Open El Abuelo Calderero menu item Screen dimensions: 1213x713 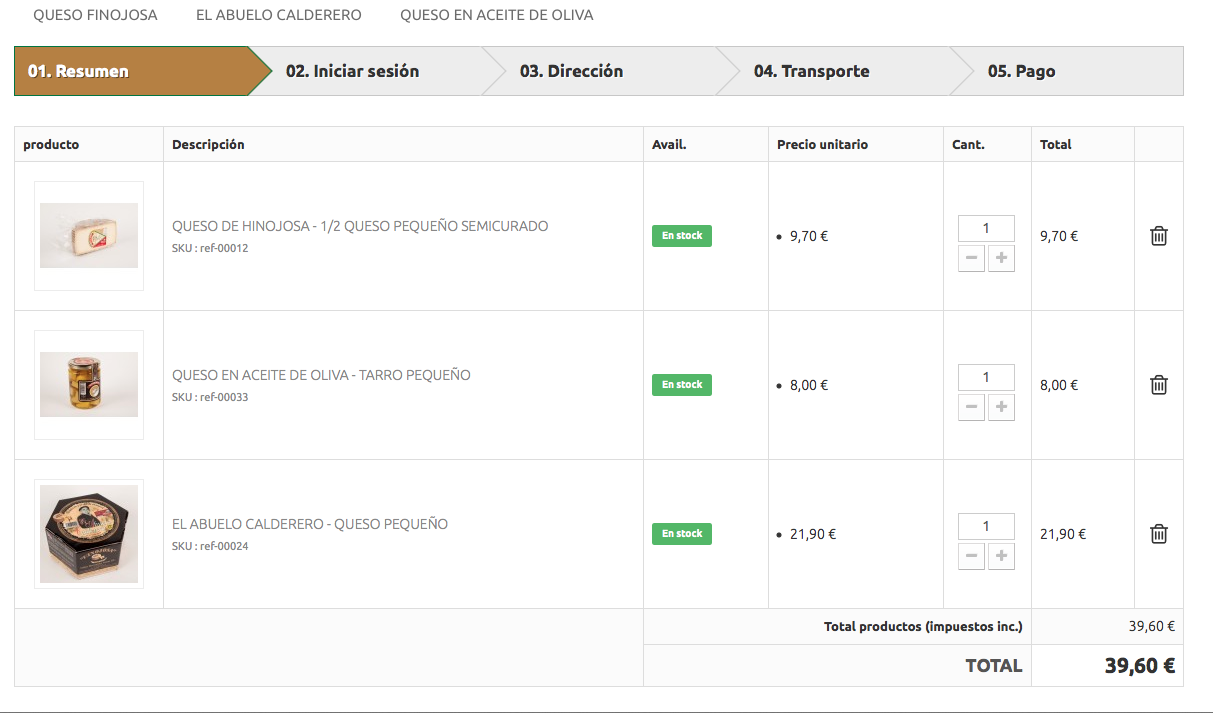[279, 15]
